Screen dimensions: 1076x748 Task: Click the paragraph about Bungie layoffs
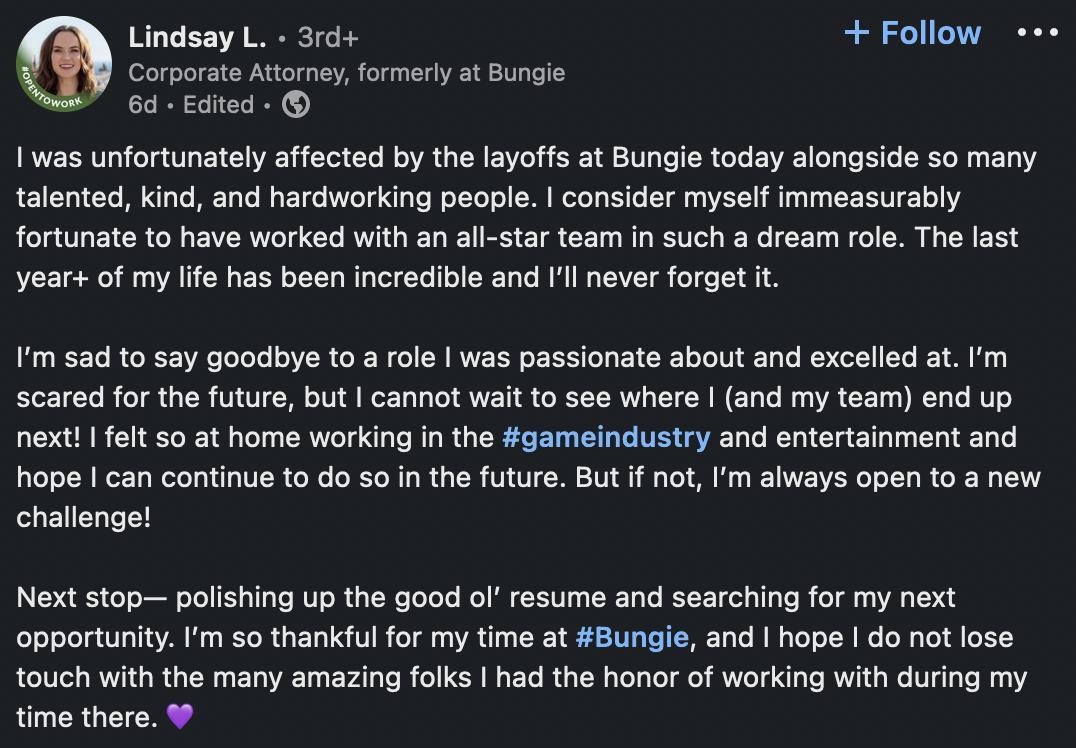[x=526, y=217]
